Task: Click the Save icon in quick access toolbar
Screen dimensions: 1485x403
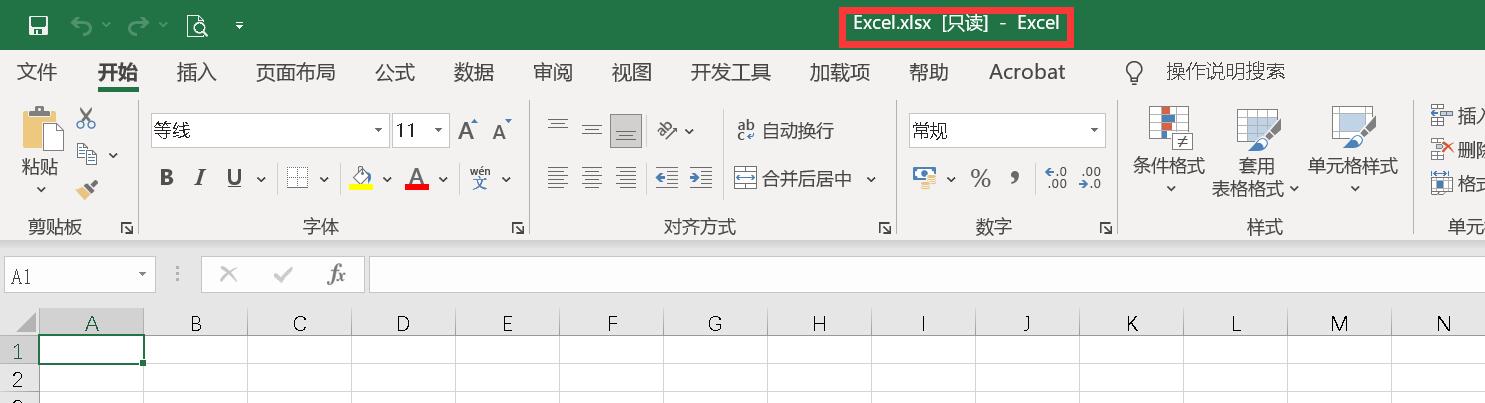Action: [x=39, y=25]
